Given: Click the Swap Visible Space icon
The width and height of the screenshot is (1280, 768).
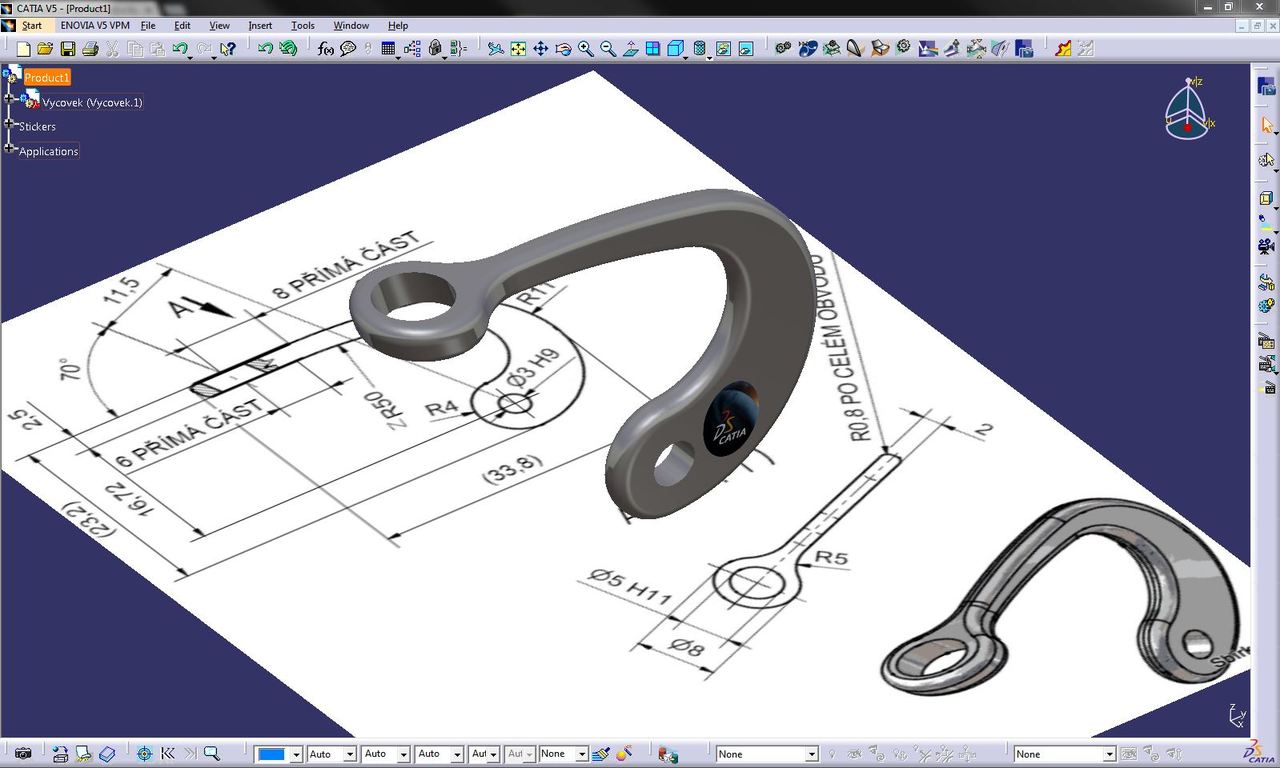Looking at the screenshot, I should click(x=746, y=48).
